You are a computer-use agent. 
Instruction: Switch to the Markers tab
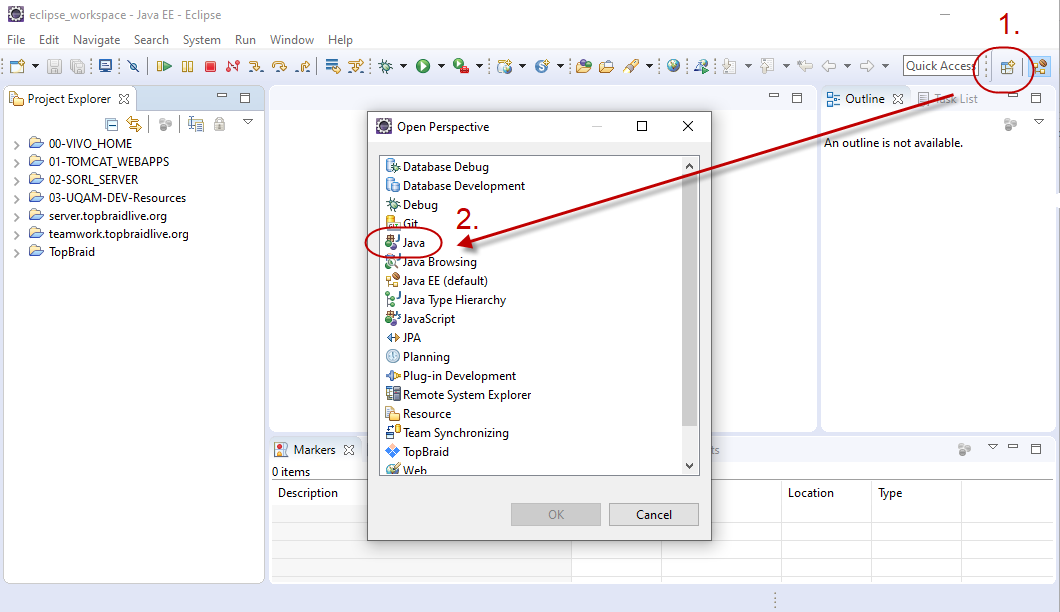314,450
